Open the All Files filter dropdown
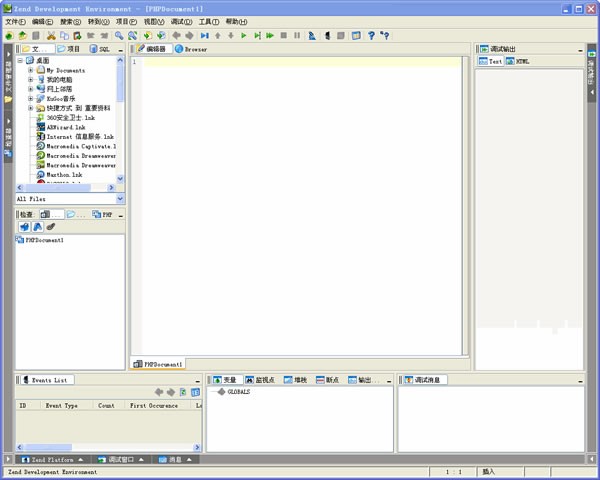This screenshot has height=480, width=600. [x=120, y=199]
